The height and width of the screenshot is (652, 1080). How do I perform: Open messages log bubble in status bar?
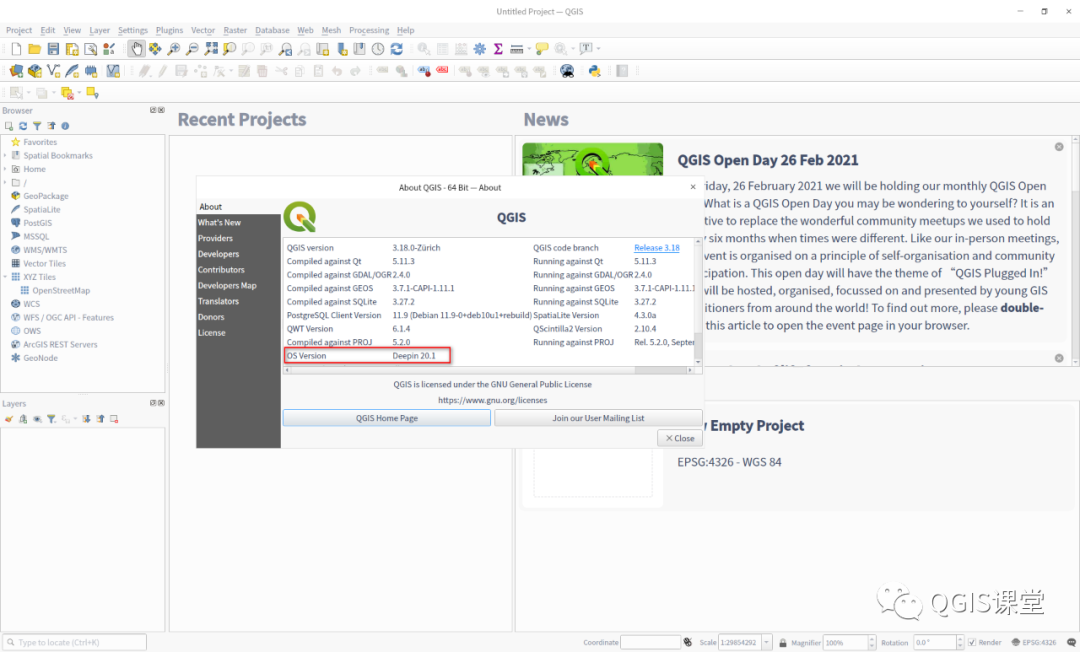point(1071,642)
